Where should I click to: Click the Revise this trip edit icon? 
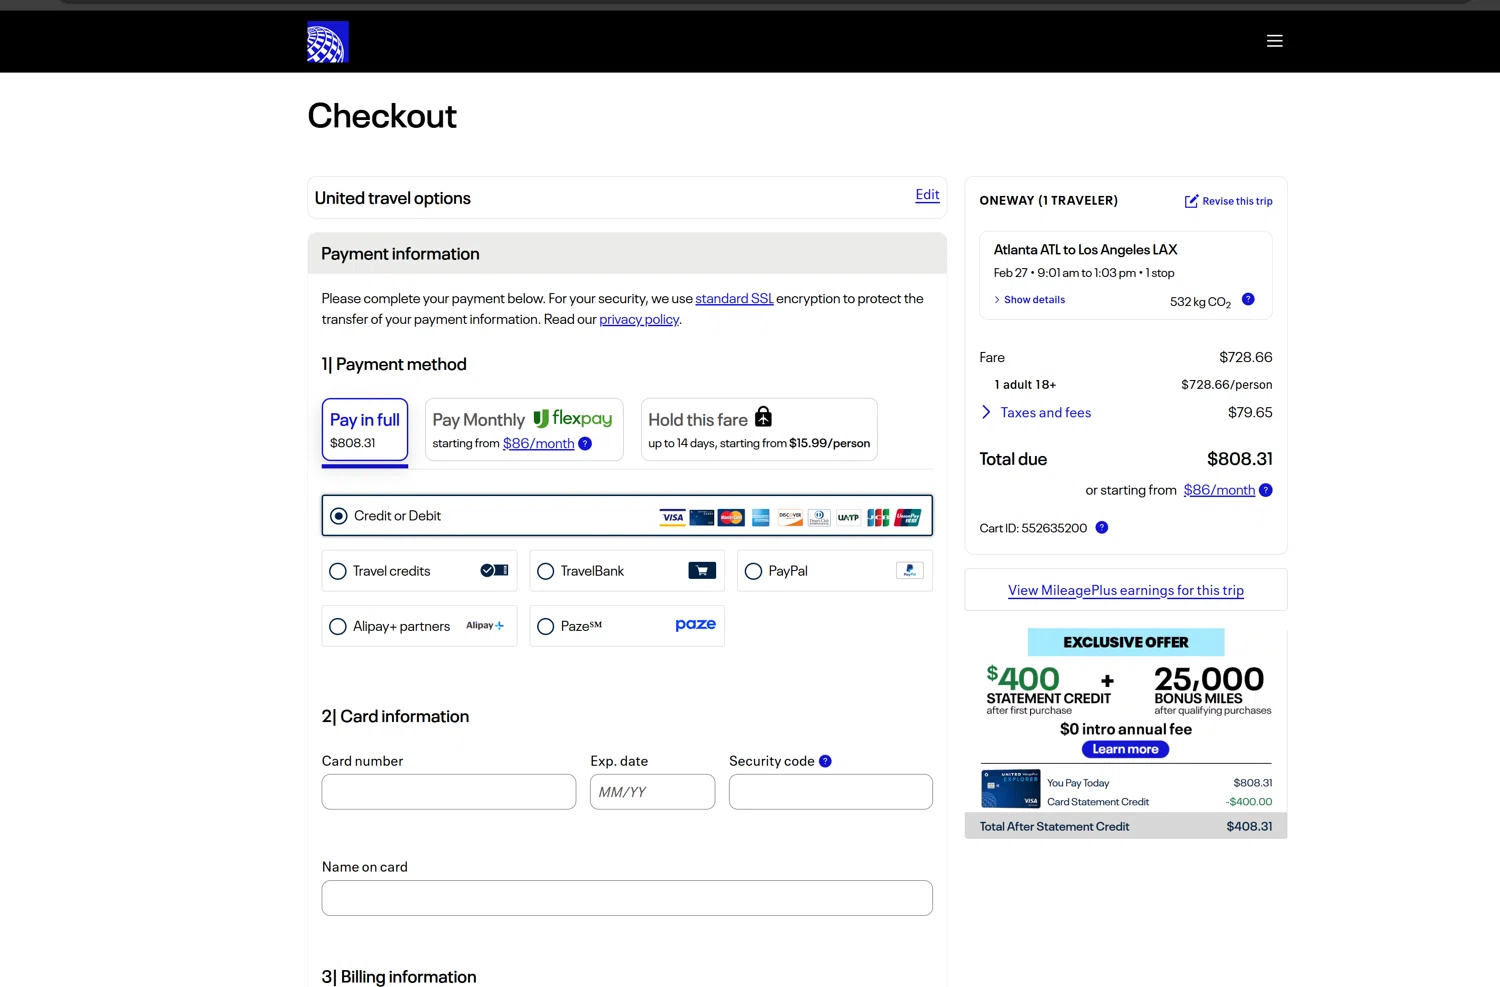pos(1191,201)
